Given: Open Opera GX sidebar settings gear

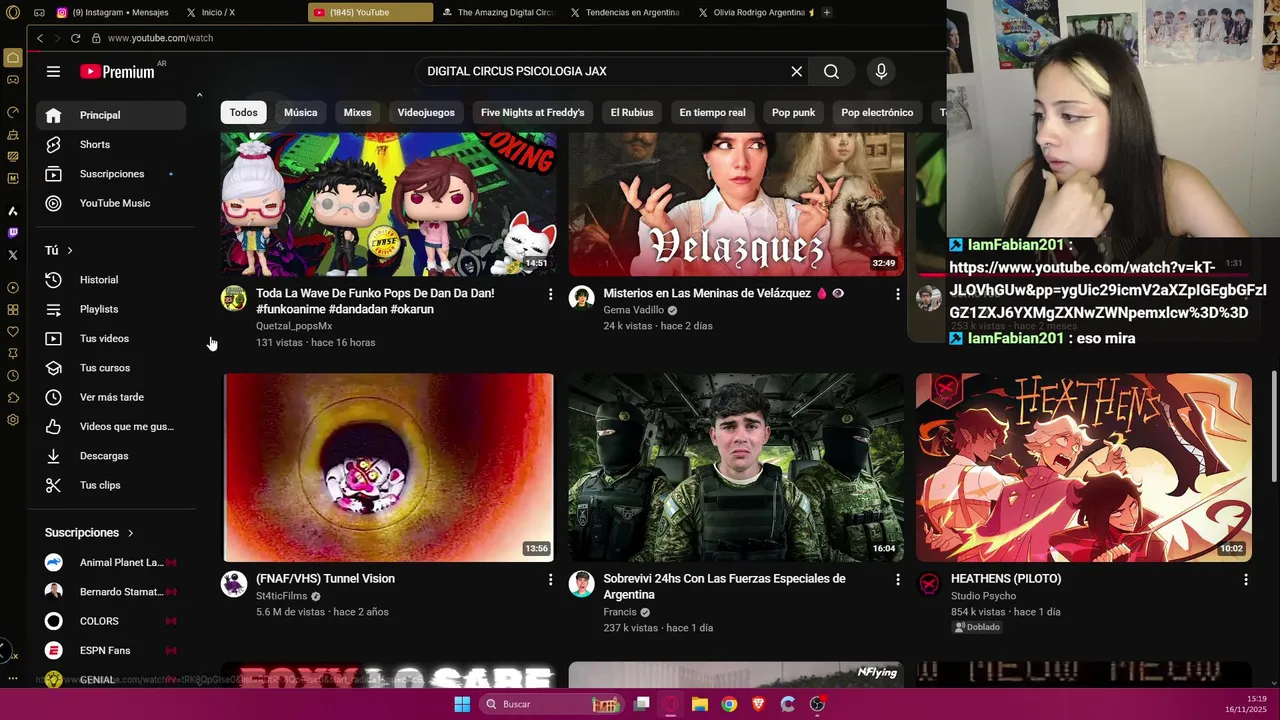Looking at the screenshot, I should click(x=13, y=420).
